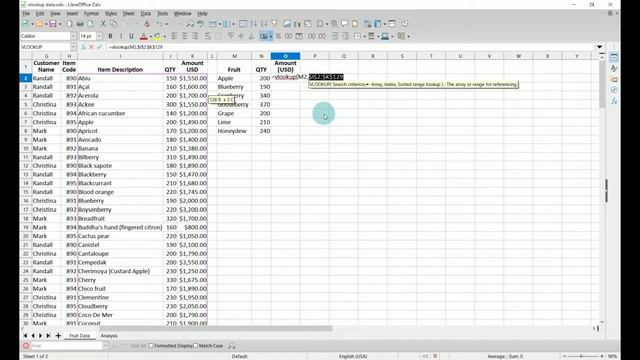Viewport: 640px width, 360px height.
Task: Click the AutoFilter funnel icon
Action: (274, 24)
